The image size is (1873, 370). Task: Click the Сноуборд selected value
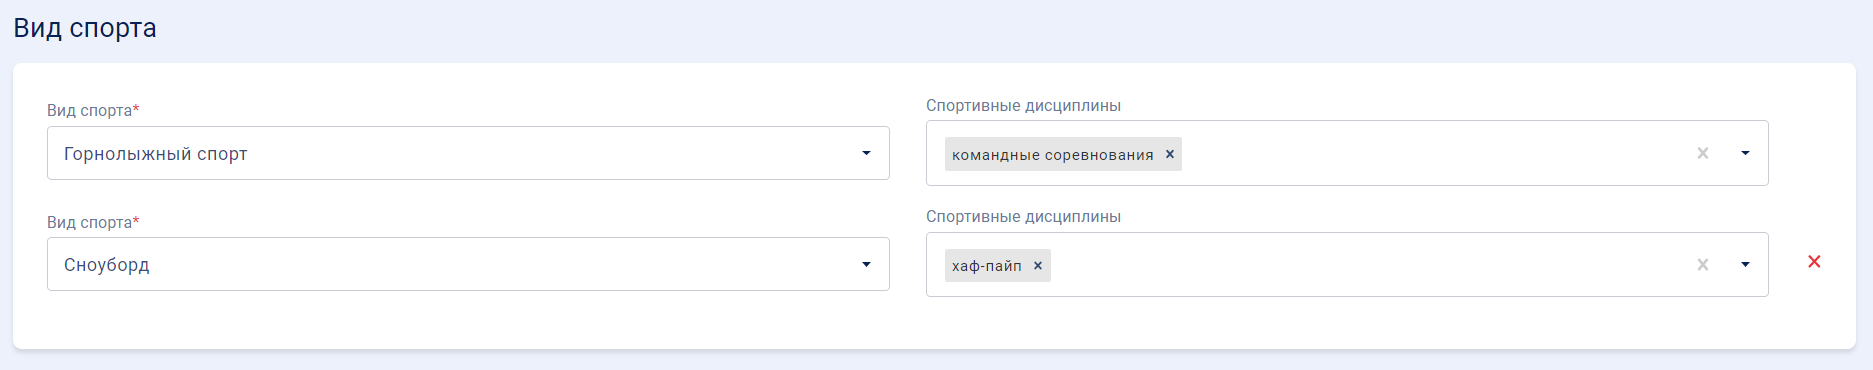click(107, 265)
